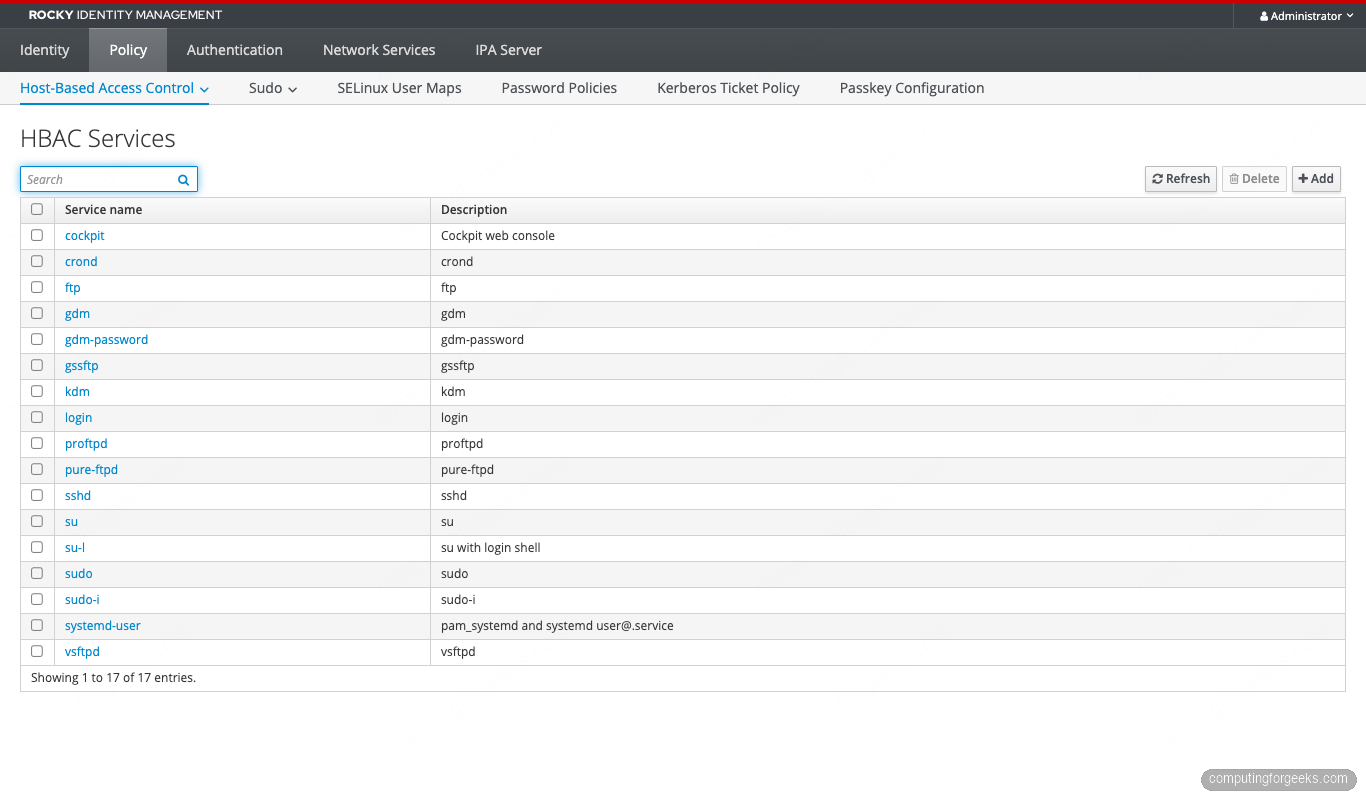Click the search magnifier icon
The image size is (1366, 800).
click(184, 180)
